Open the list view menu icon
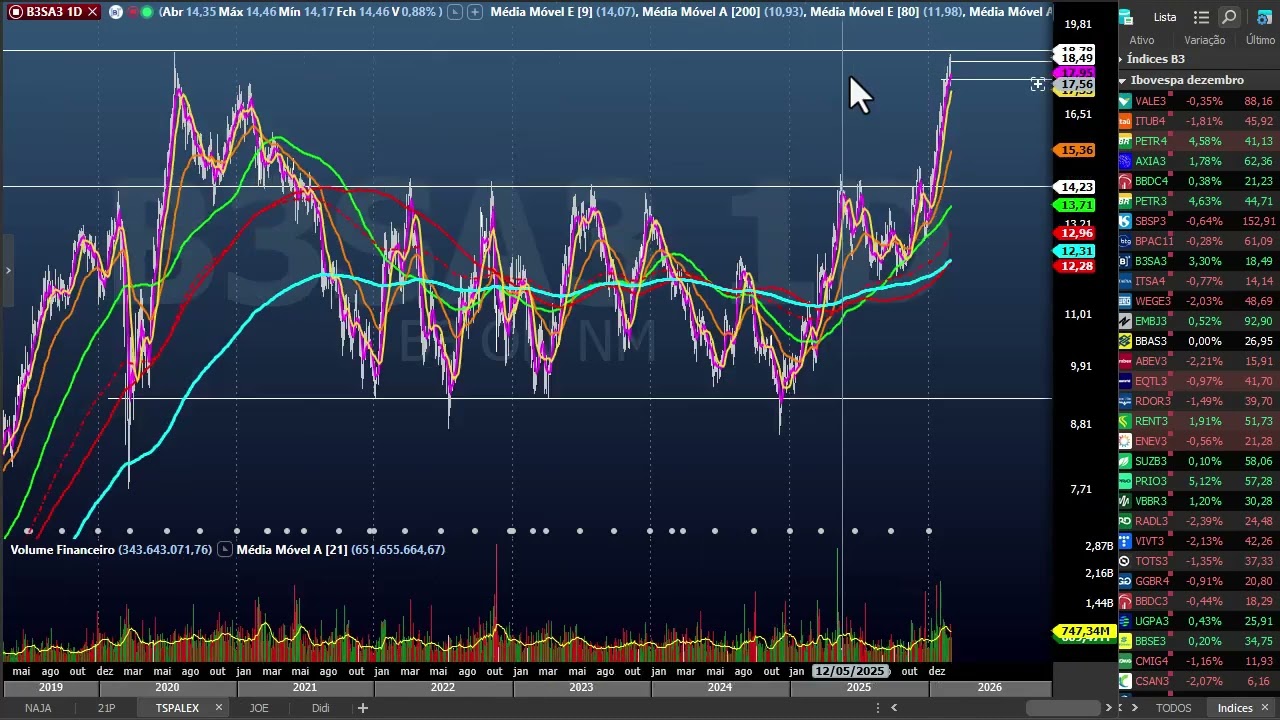The height and width of the screenshot is (720, 1280). [1202, 17]
